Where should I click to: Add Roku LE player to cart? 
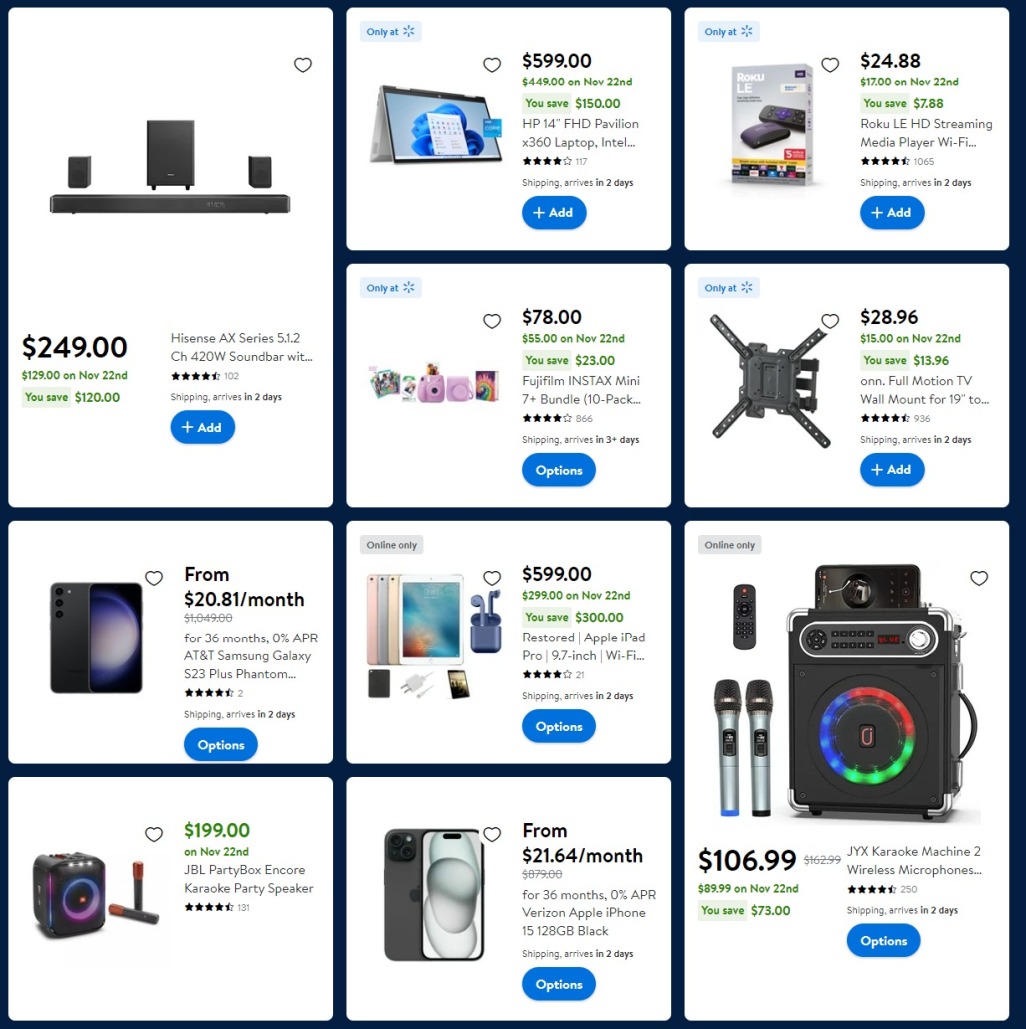(892, 213)
